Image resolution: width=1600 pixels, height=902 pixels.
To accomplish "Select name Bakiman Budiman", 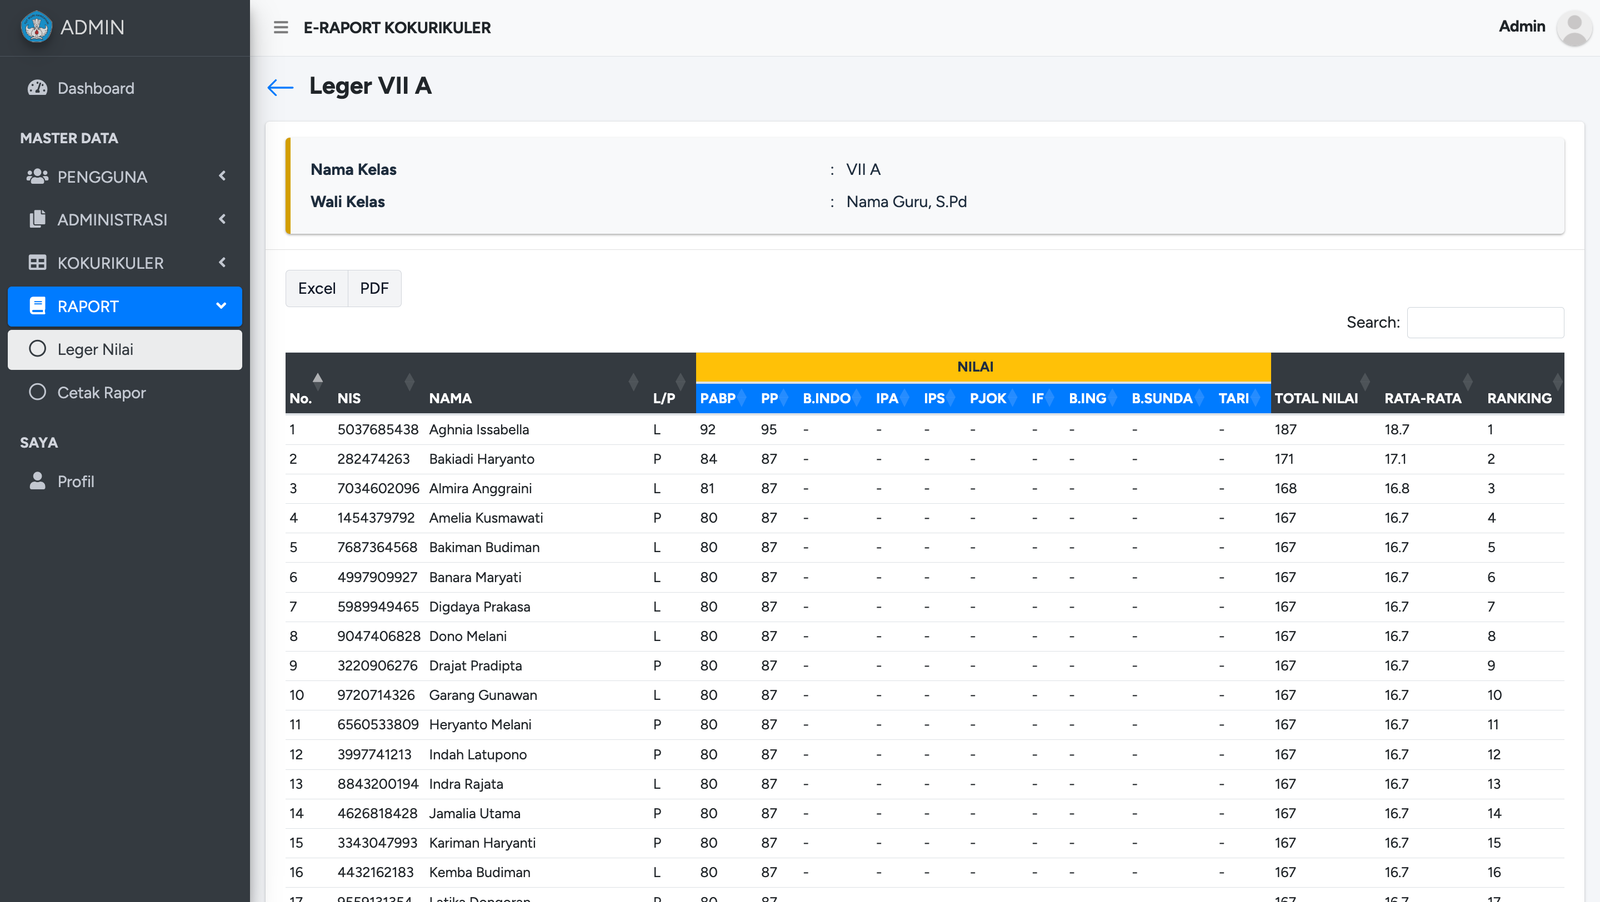I will 484,548.
